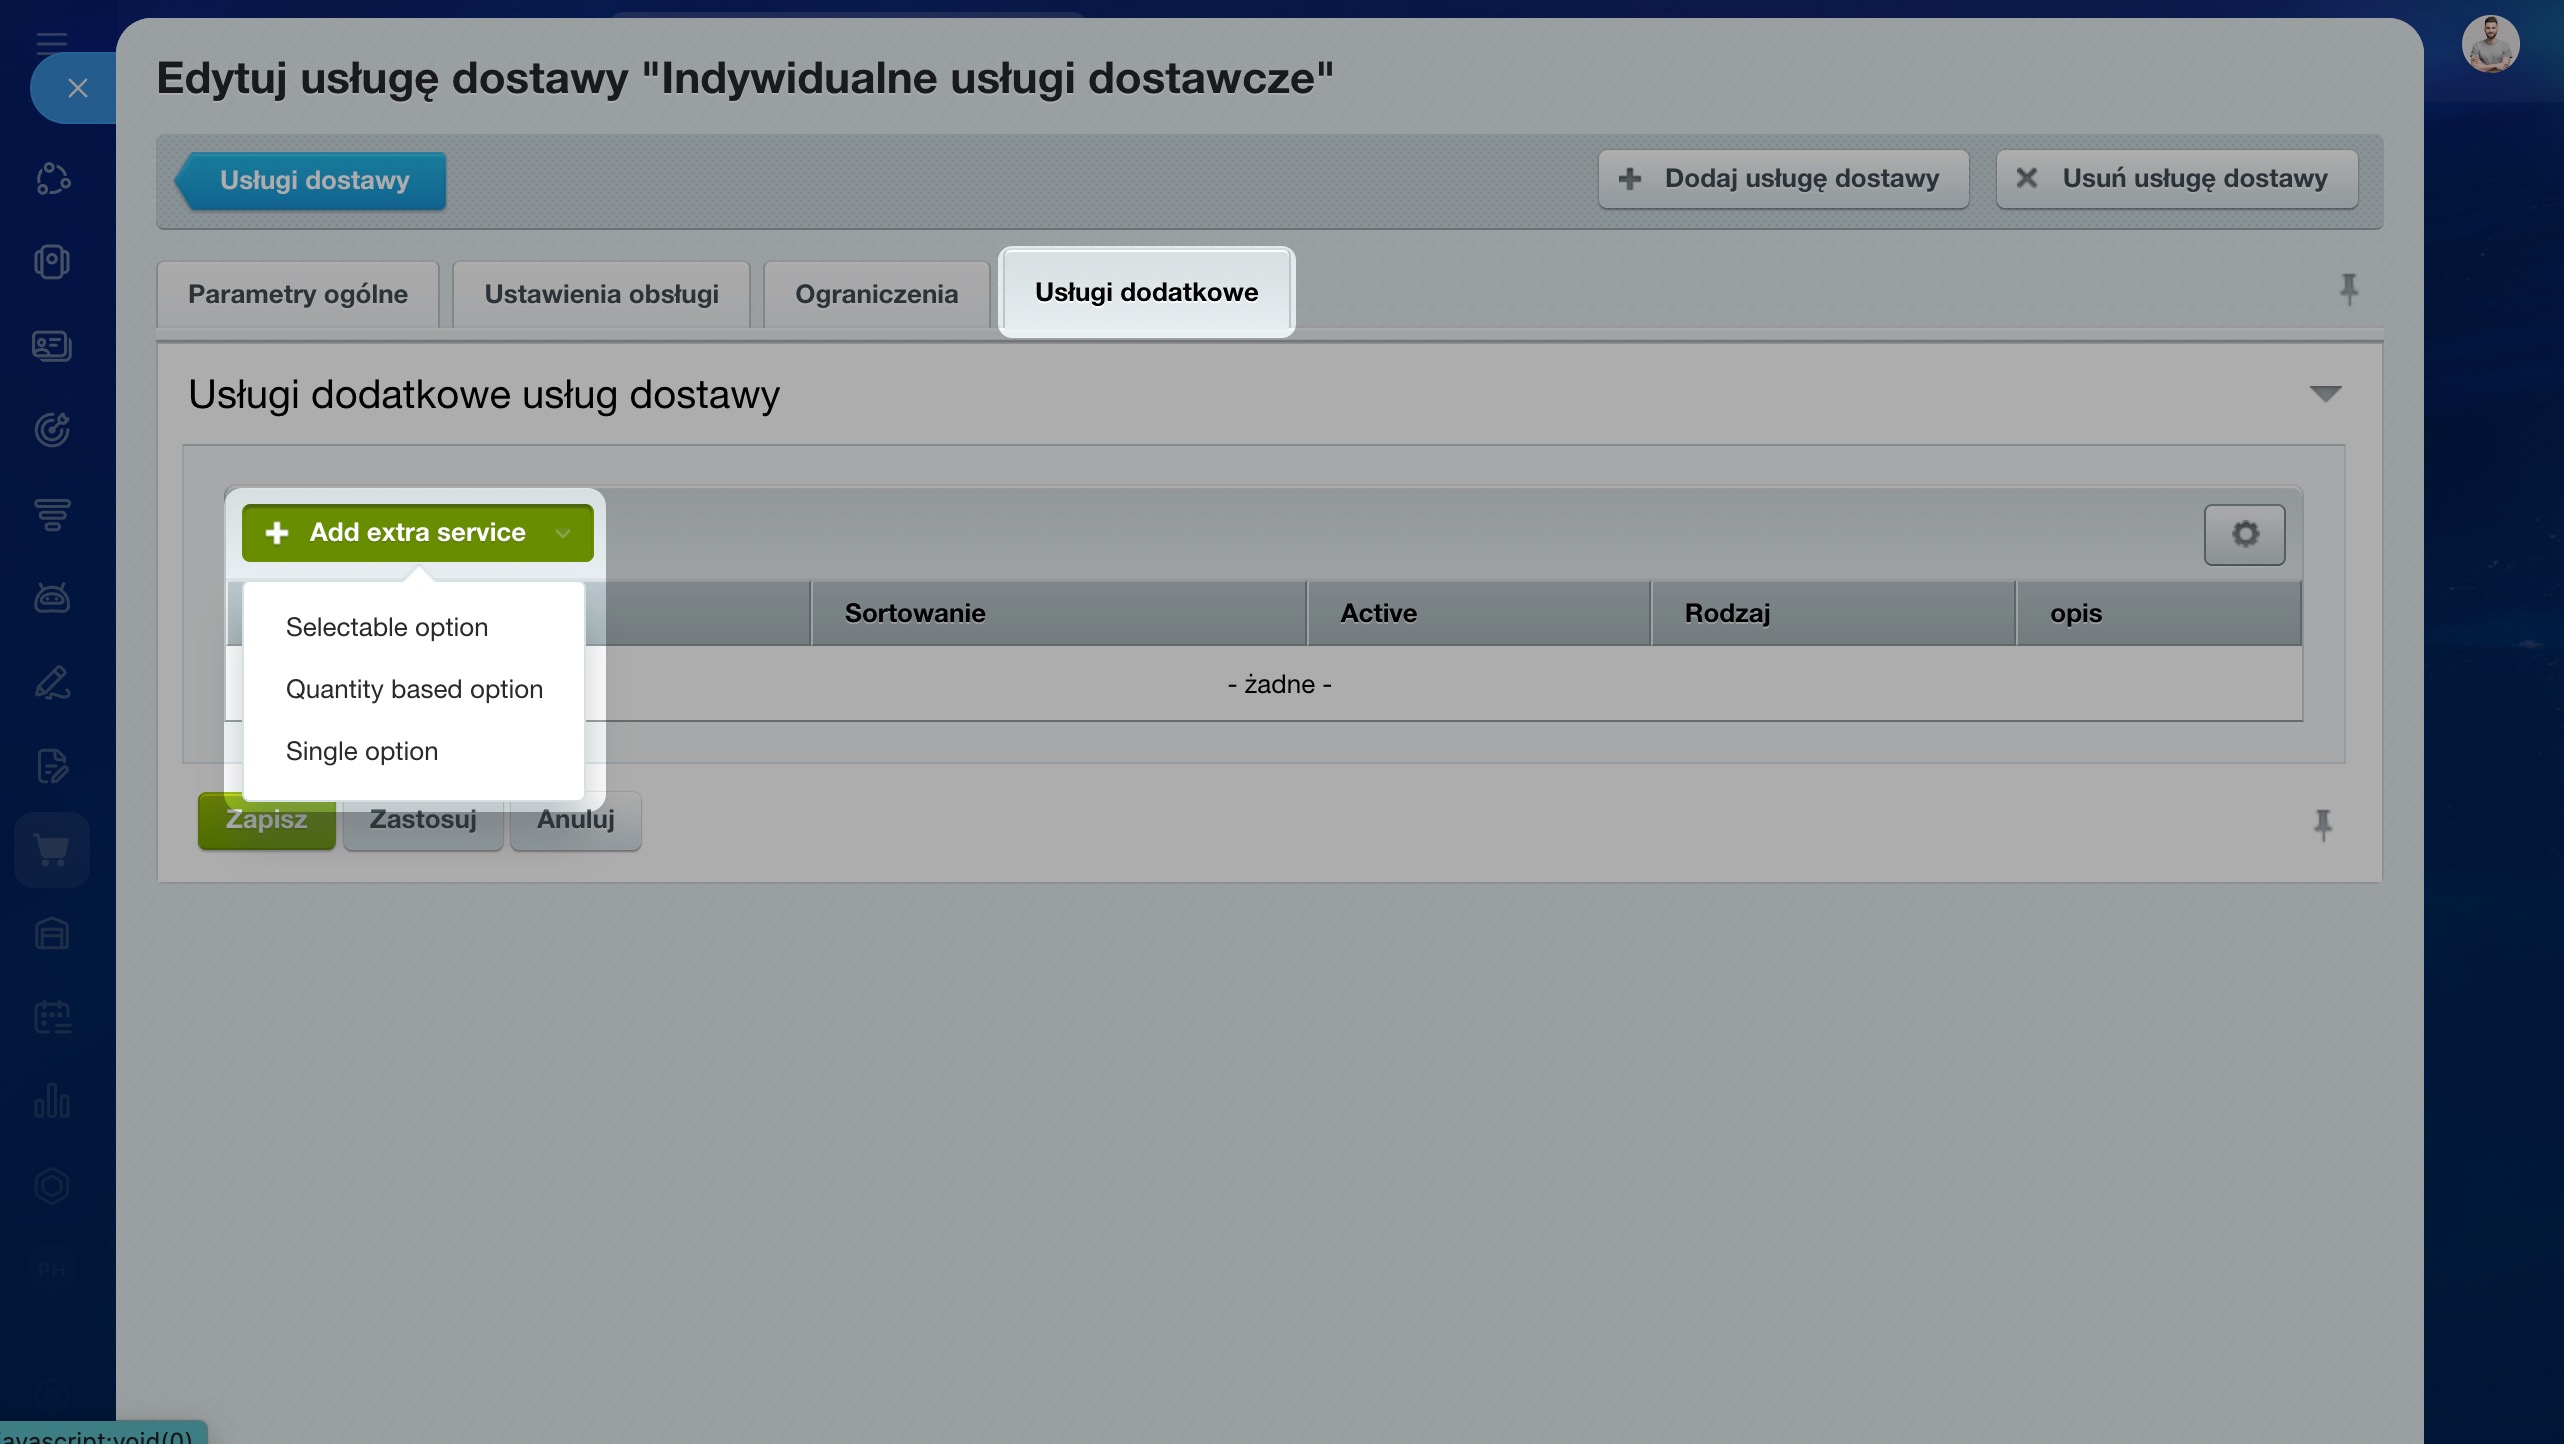Click the pin icon beside the tabs
The image size is (2564, 1444).
pos(2349,290)
